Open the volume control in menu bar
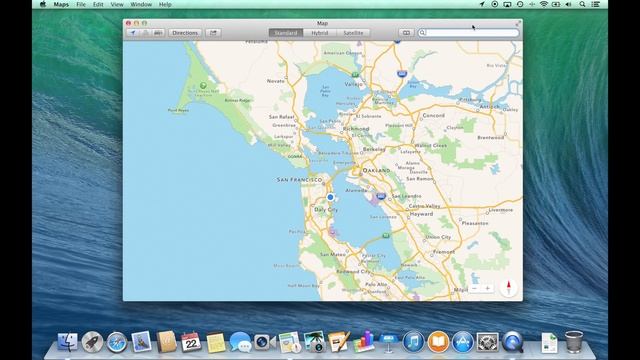Screen dimensions: 640x360 click(568, 4)
